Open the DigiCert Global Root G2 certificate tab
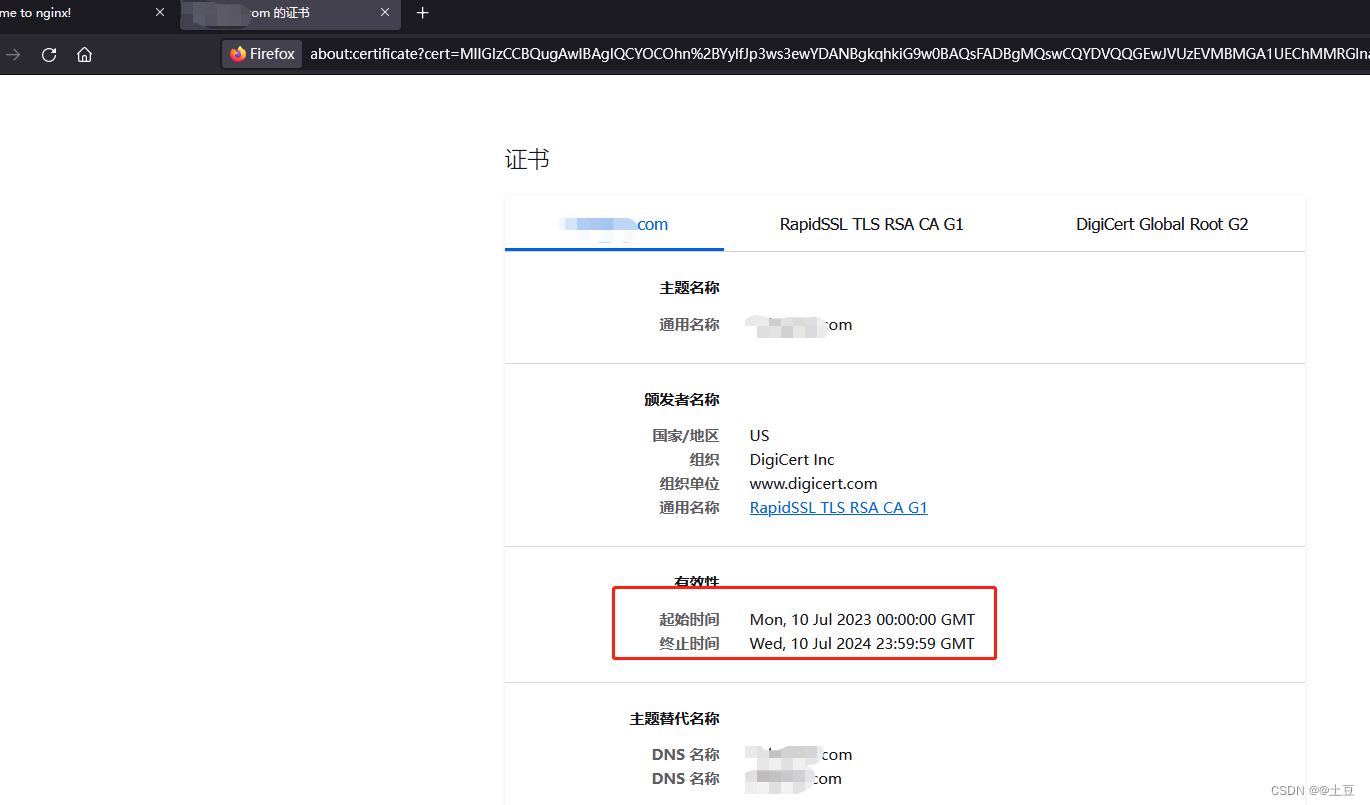 pos(1162,224)
